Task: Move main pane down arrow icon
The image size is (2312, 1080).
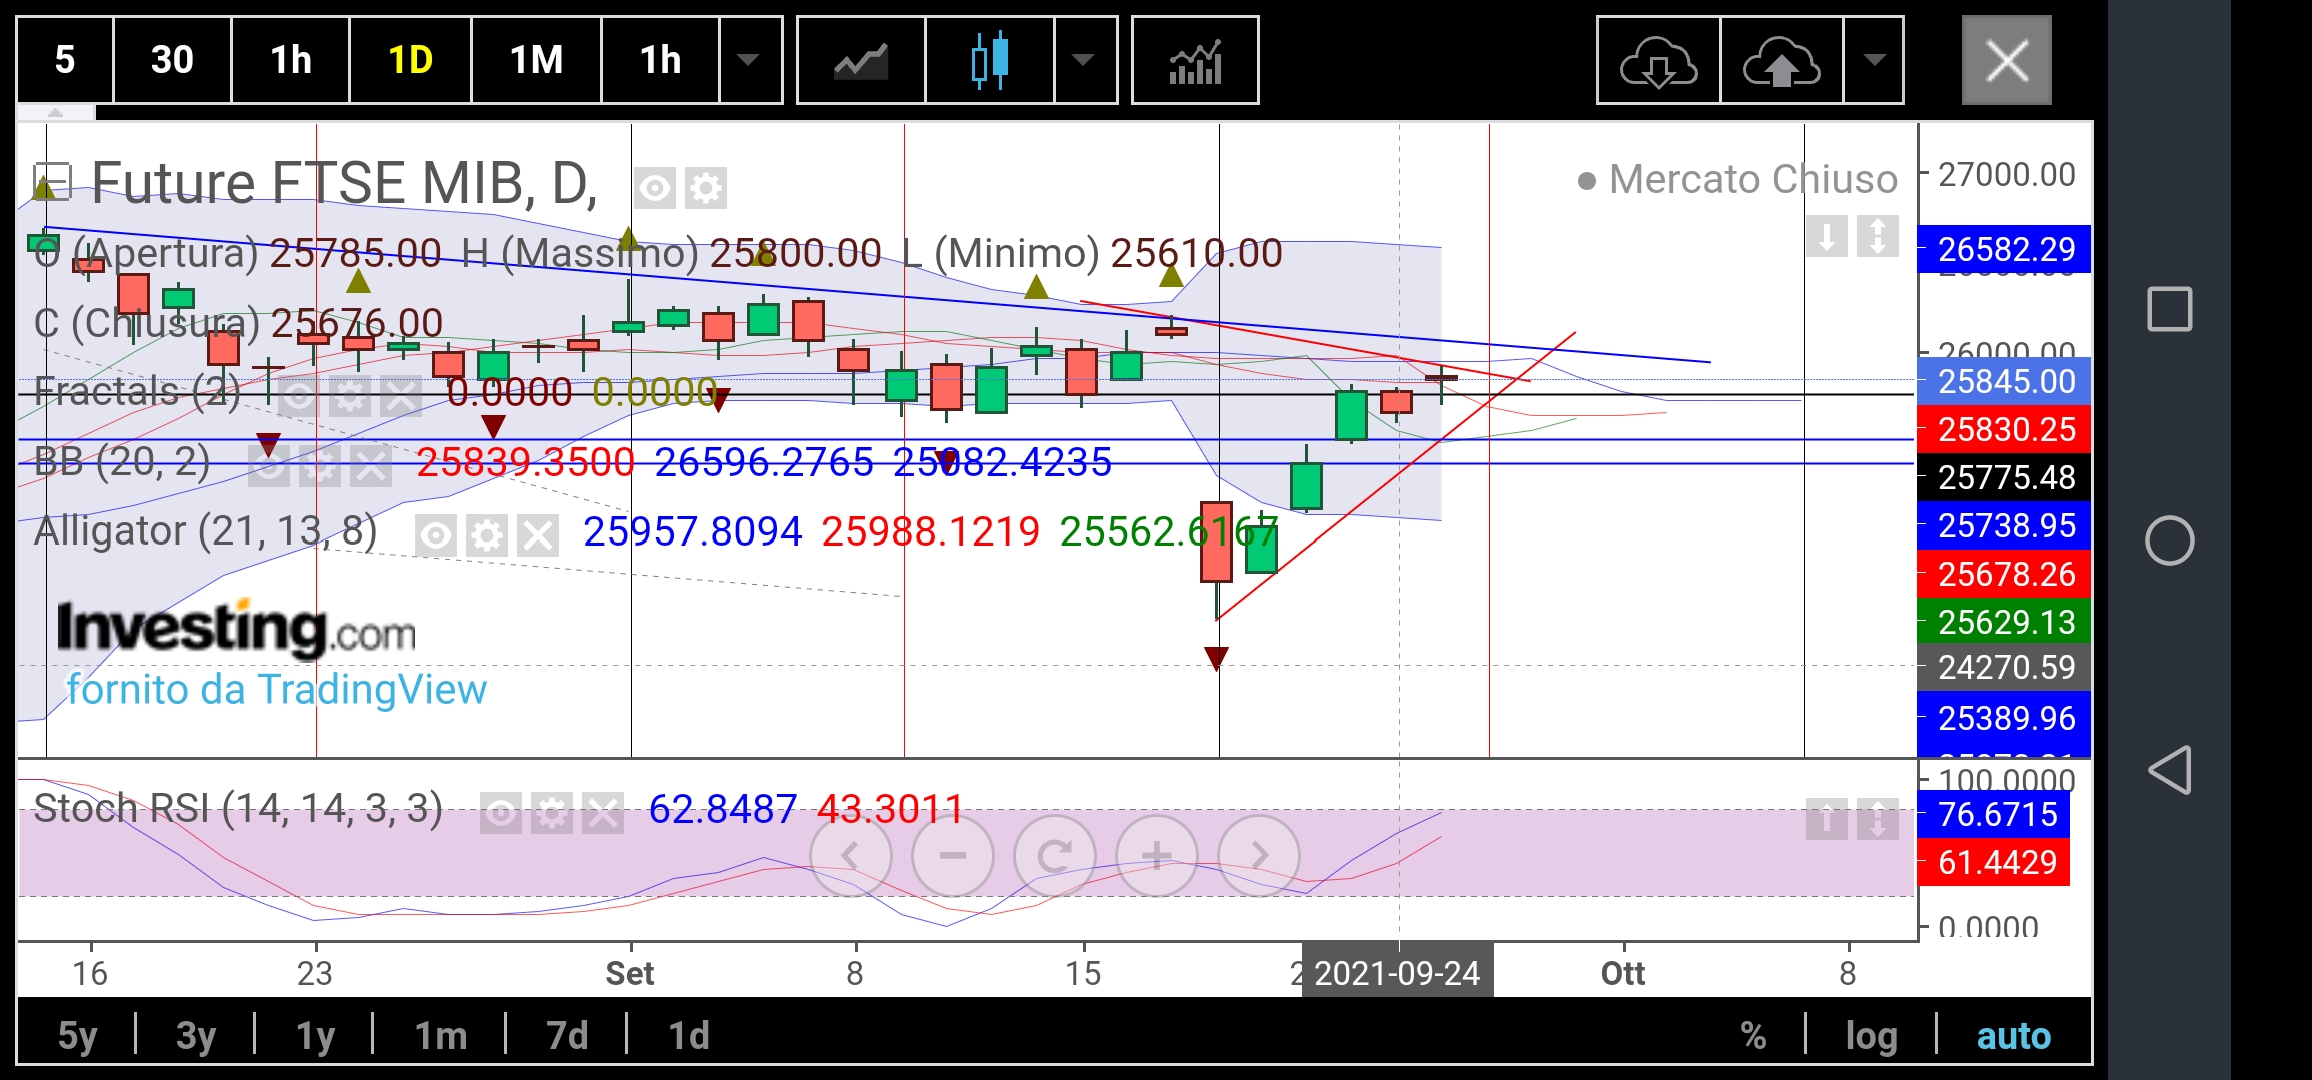Action: [x=1826, y=237]
